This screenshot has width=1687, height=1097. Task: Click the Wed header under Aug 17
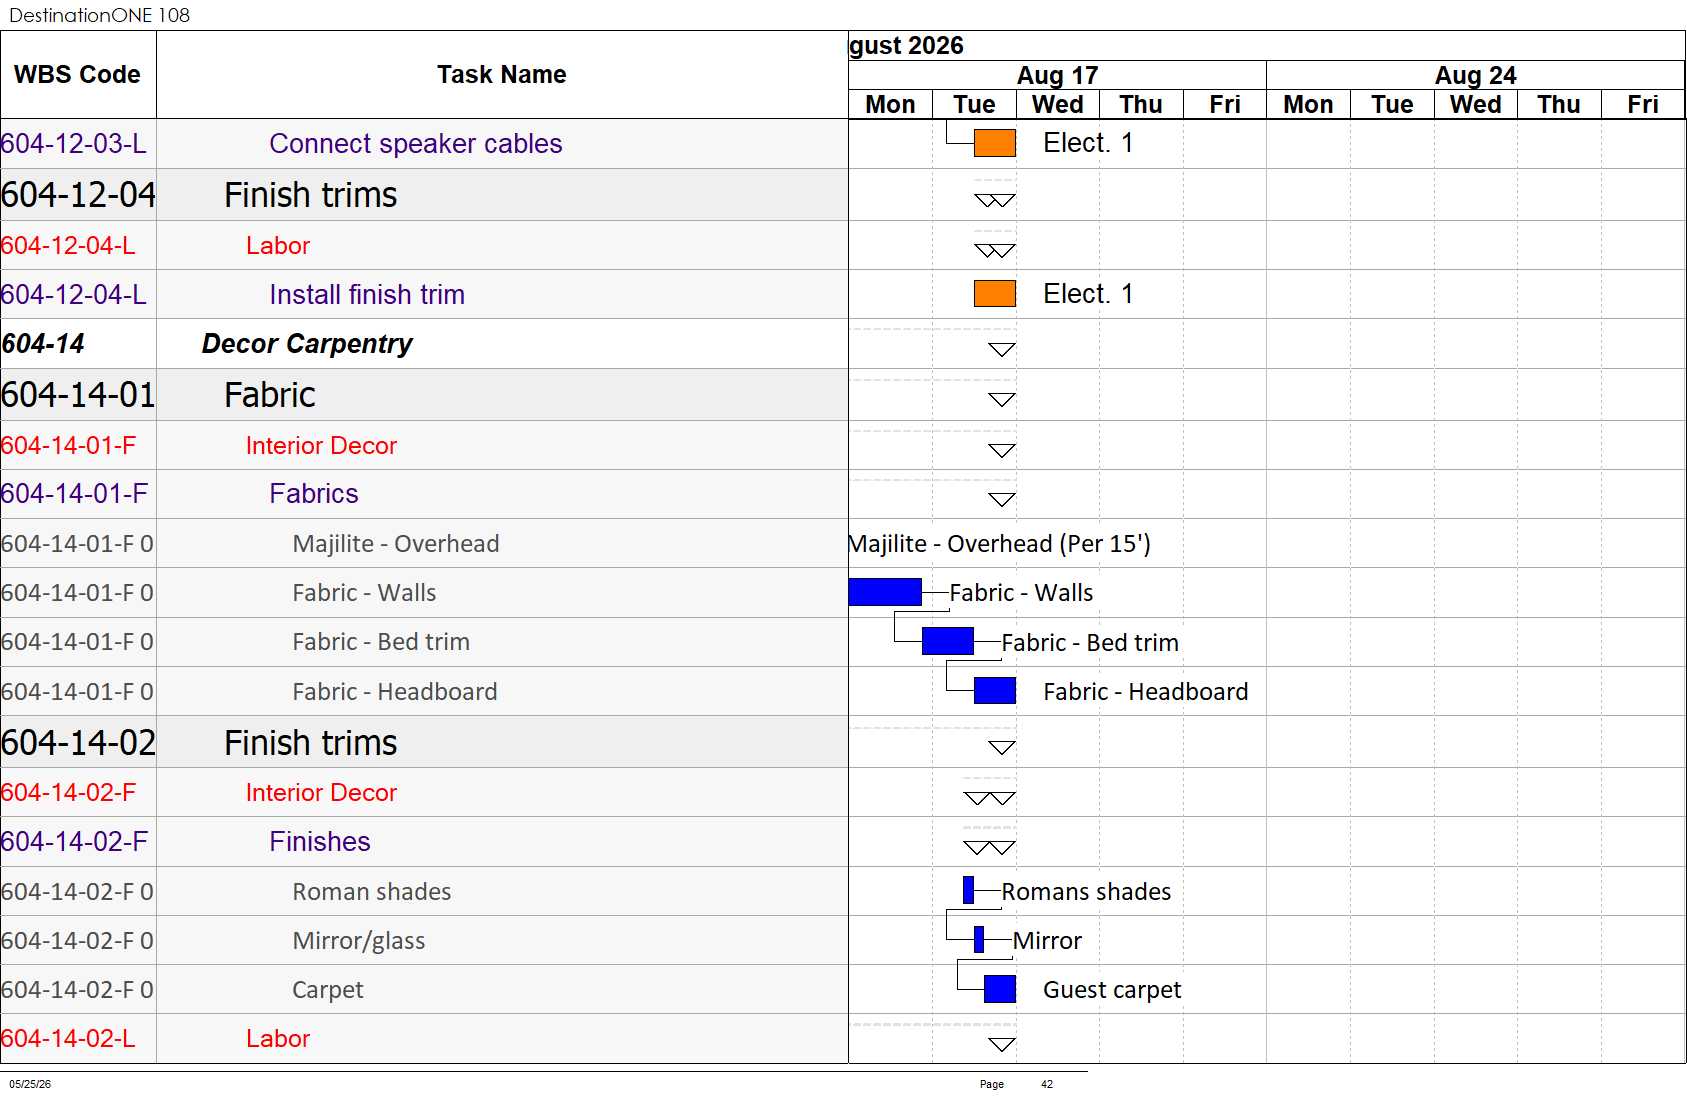(x=1058, y=104)
